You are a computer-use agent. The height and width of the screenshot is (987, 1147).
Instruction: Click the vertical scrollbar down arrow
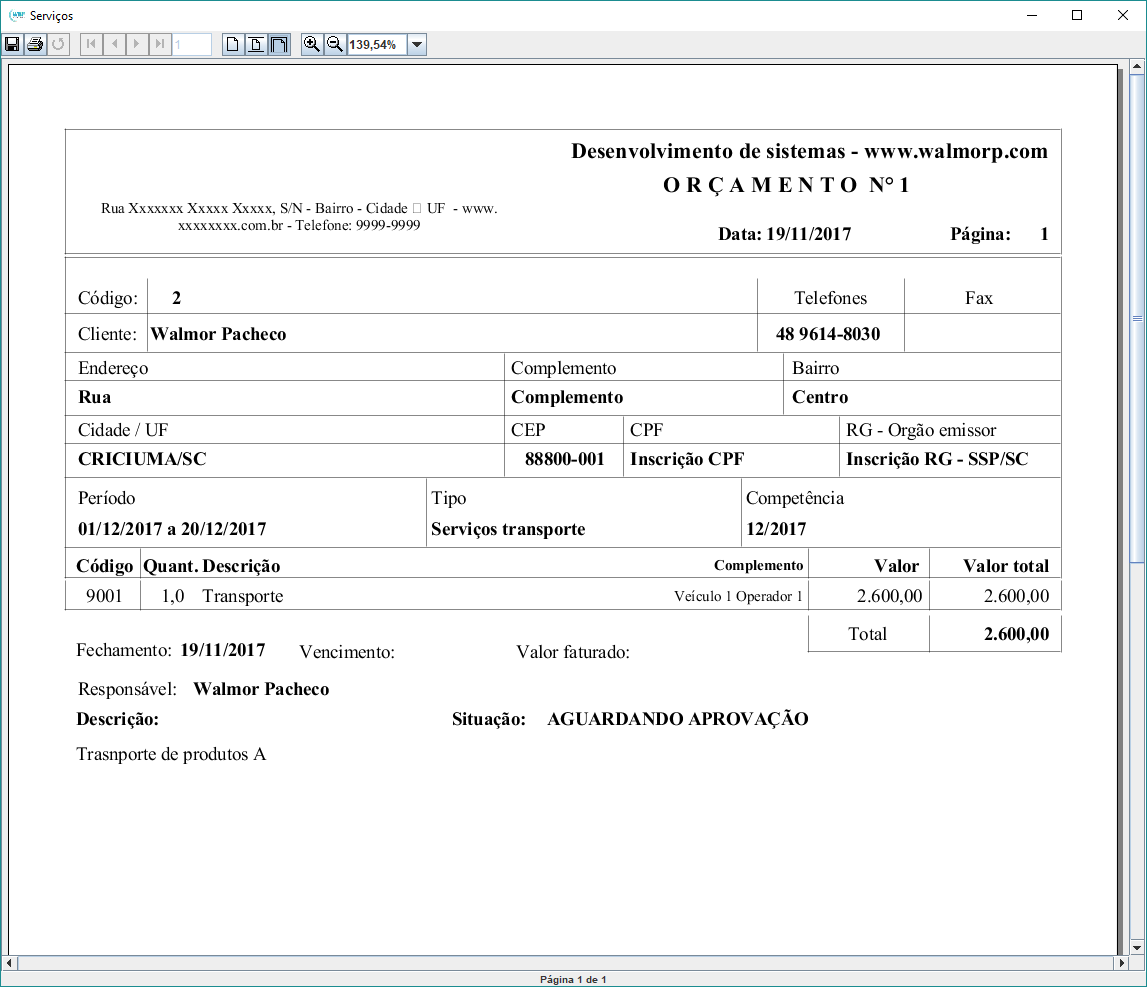[1137, 947]
